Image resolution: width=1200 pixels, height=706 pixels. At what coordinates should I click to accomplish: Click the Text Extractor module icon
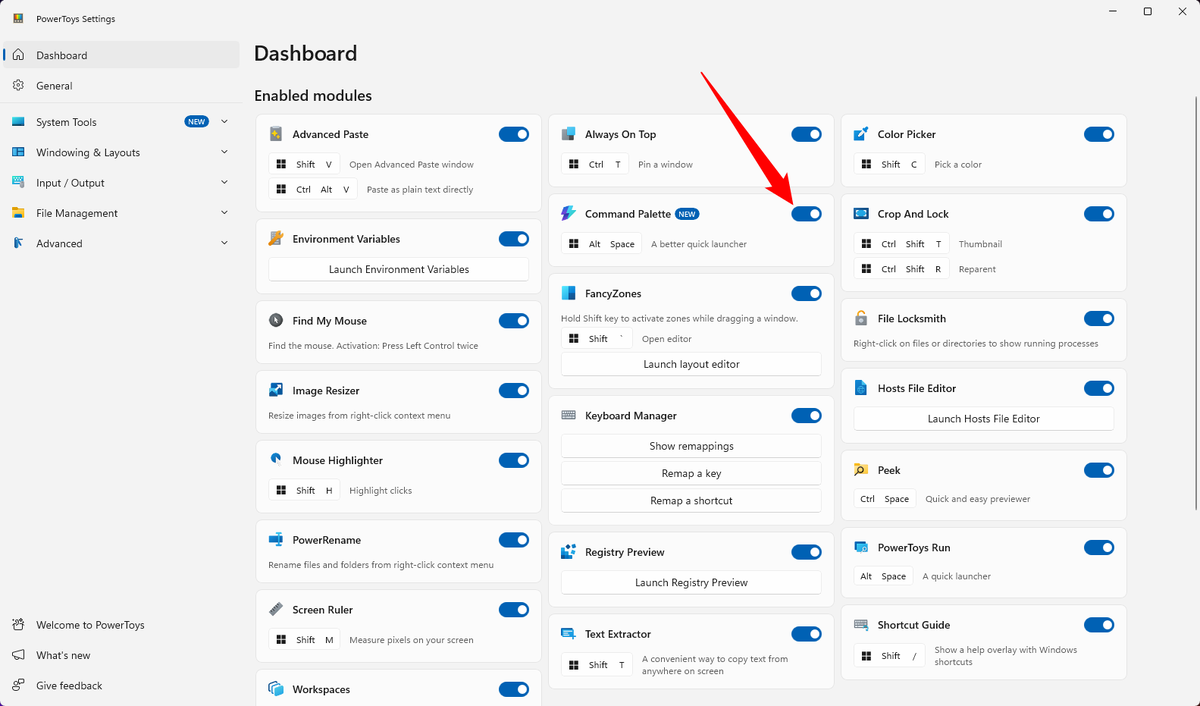click(568, 634)
